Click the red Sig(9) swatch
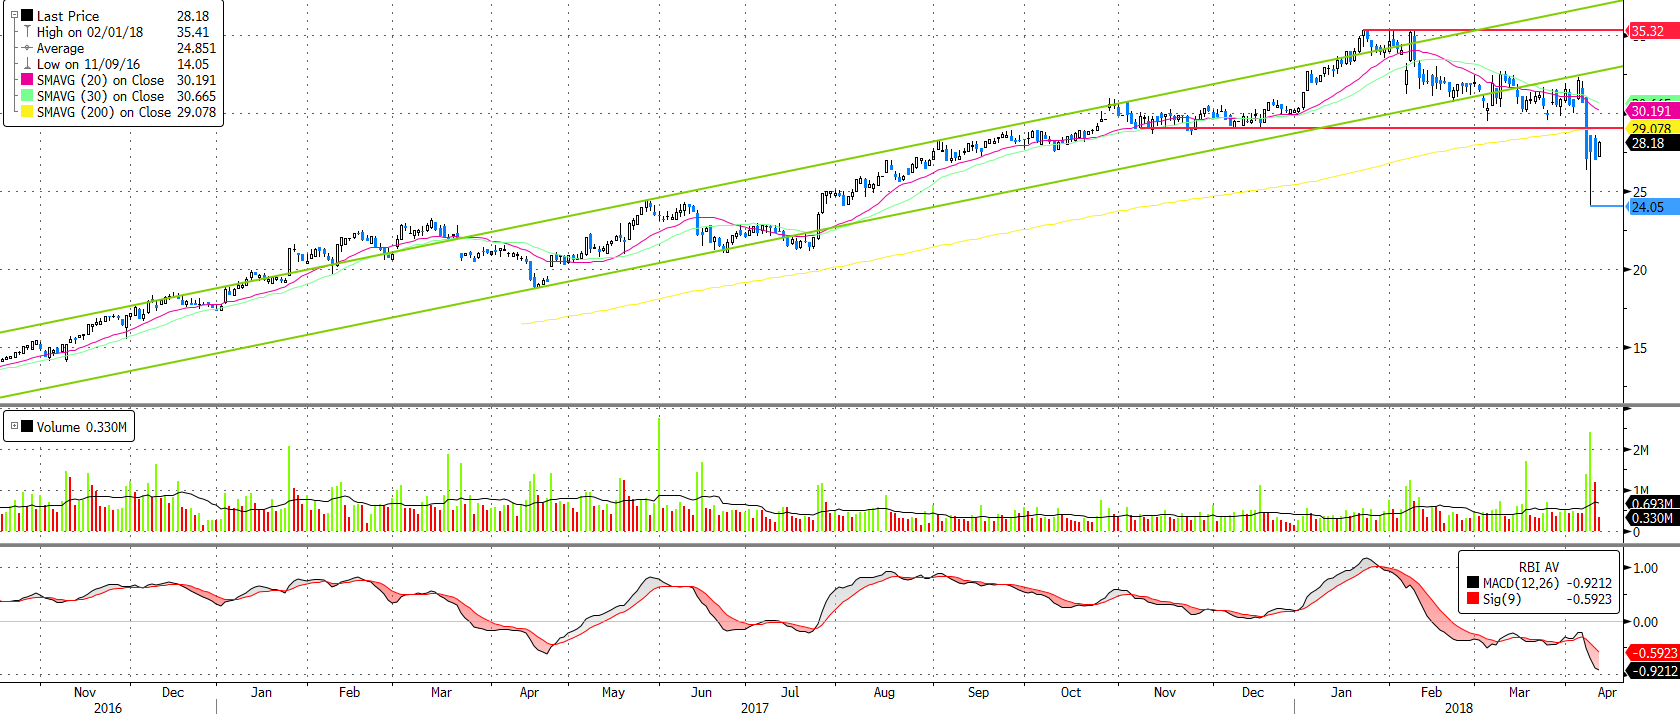 pyautogui.click(x=1473, y=599)
